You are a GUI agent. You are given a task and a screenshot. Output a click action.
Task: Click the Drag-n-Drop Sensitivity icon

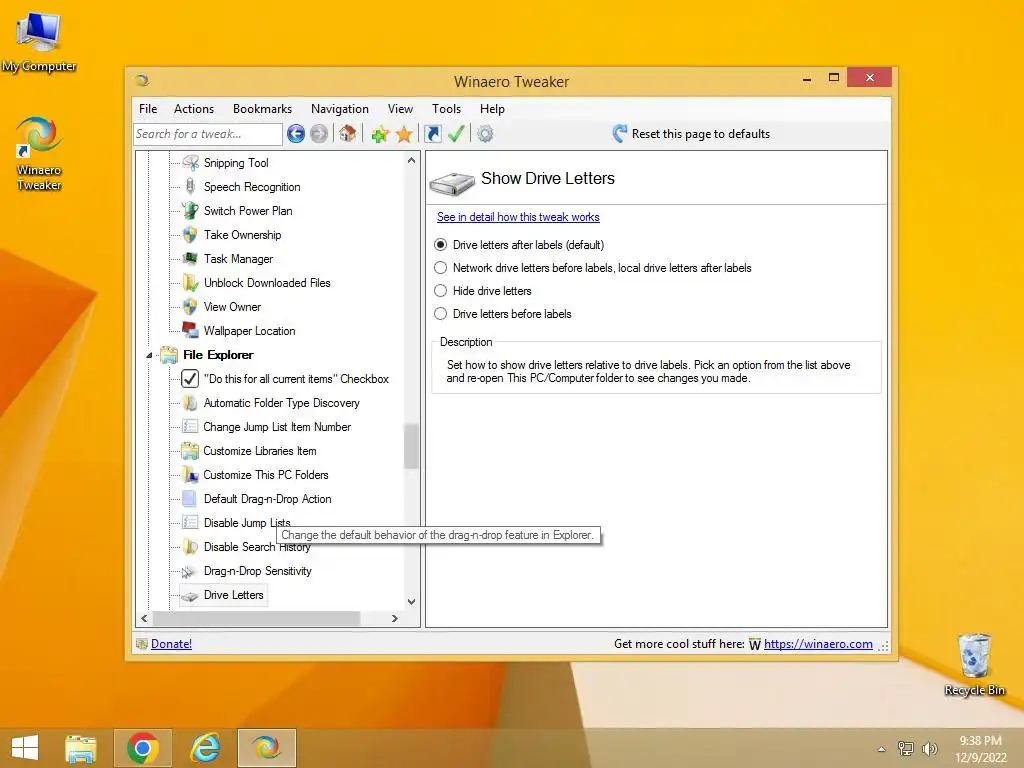[188, 571]
